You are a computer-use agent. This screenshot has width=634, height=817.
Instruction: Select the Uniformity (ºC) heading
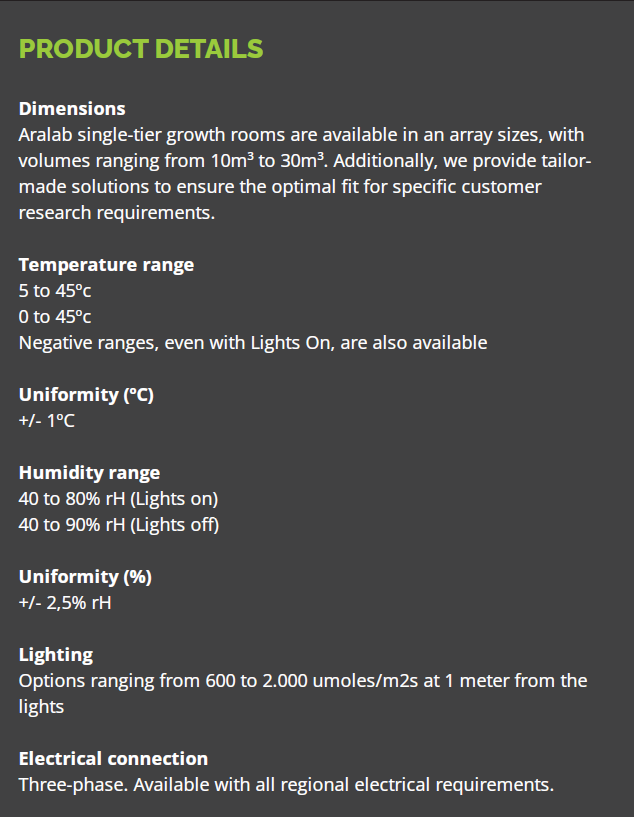86,395
